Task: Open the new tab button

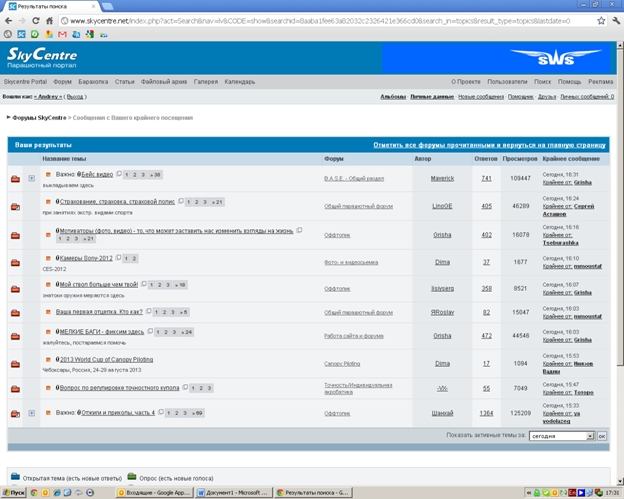Action: tap(107, 6)
